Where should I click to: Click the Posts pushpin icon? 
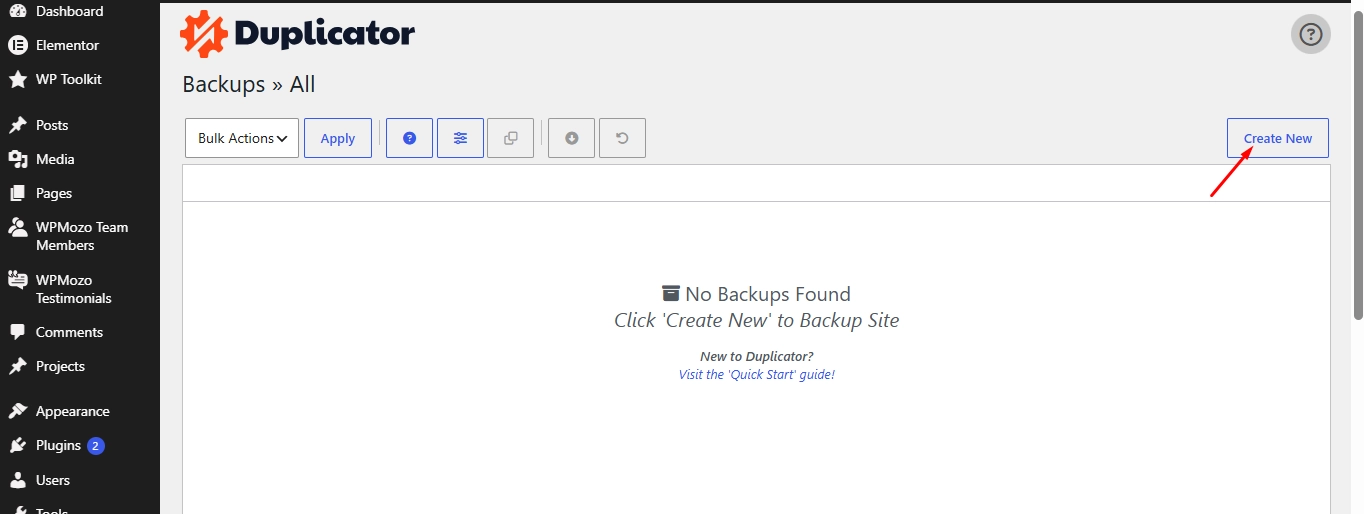(18, 125)
